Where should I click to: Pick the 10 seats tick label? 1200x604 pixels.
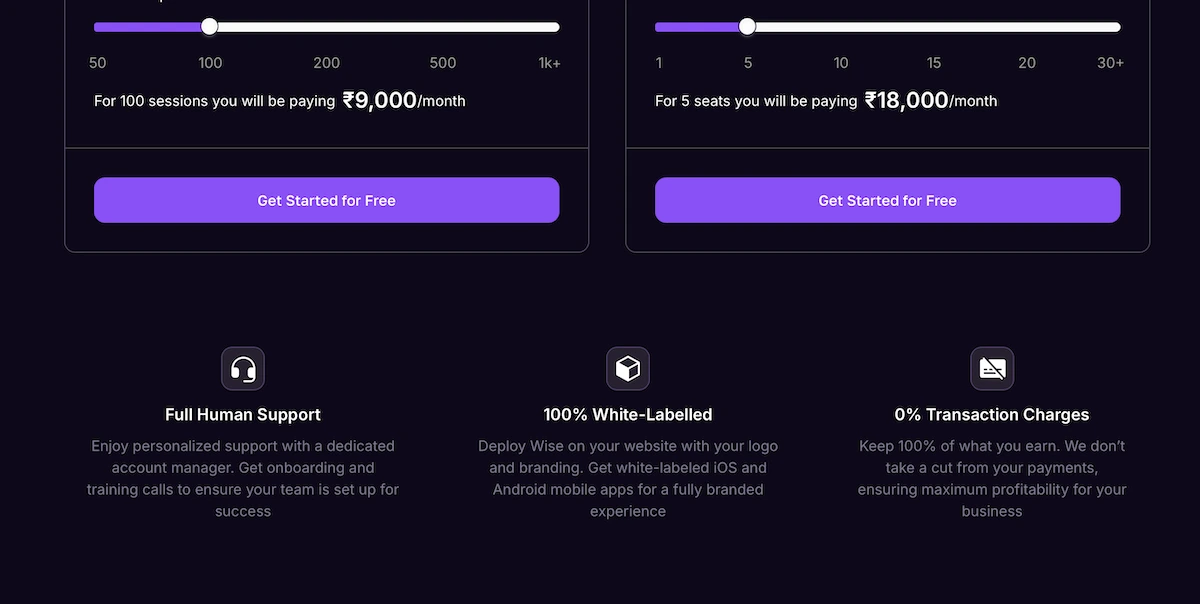tap(841, 63)
